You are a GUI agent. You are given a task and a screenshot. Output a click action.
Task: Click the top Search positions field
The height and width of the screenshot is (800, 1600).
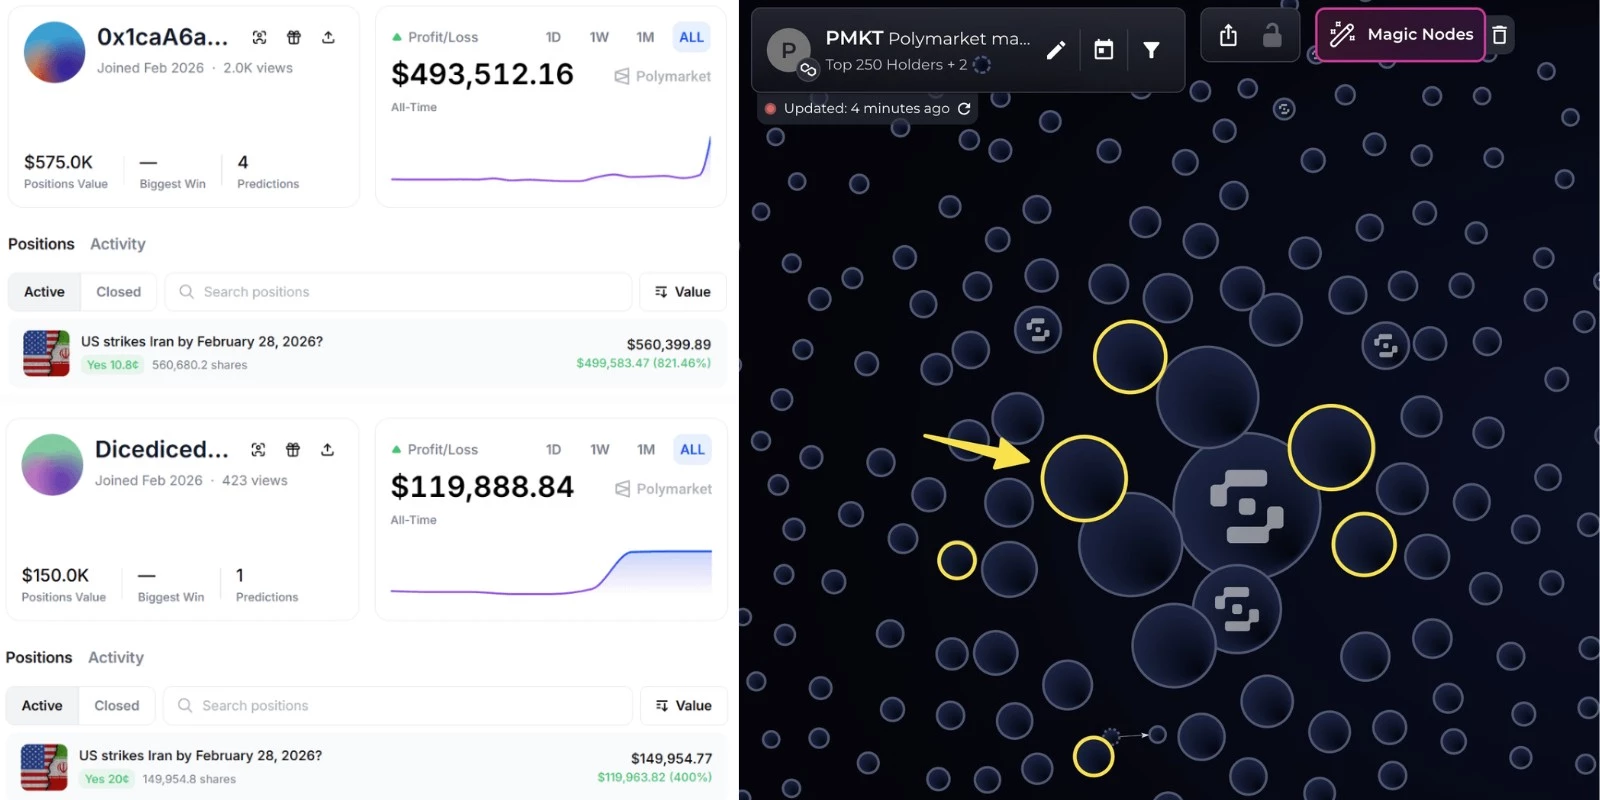(x=400, y=292)
